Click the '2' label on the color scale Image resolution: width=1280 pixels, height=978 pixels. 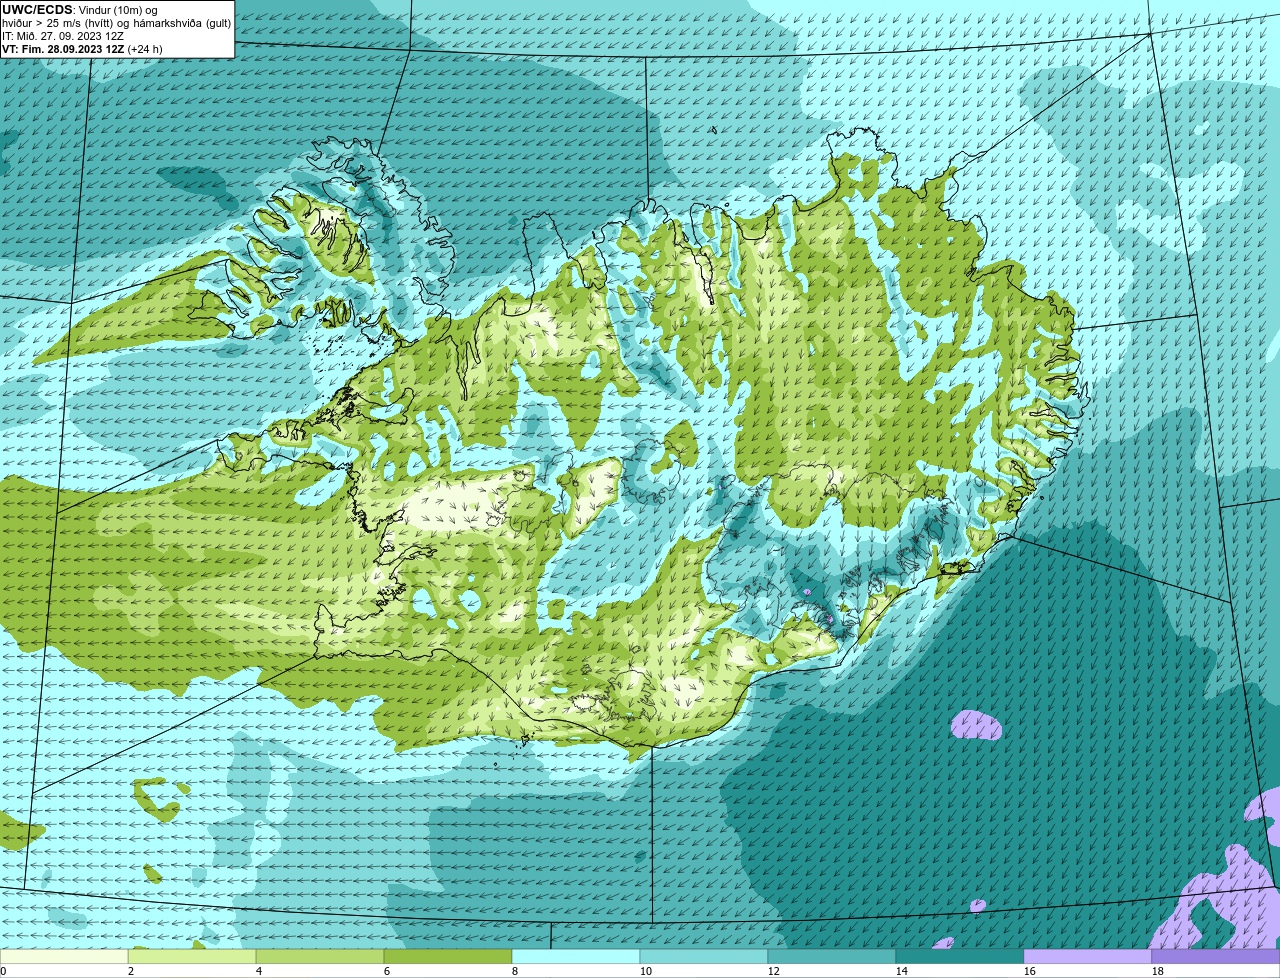[131, 971]
